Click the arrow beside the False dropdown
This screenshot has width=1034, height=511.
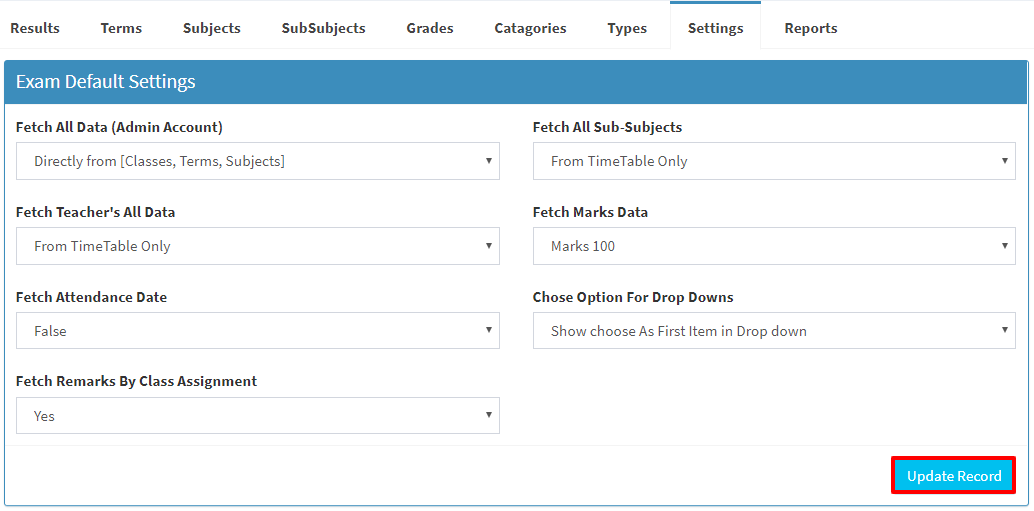point(489,330)
